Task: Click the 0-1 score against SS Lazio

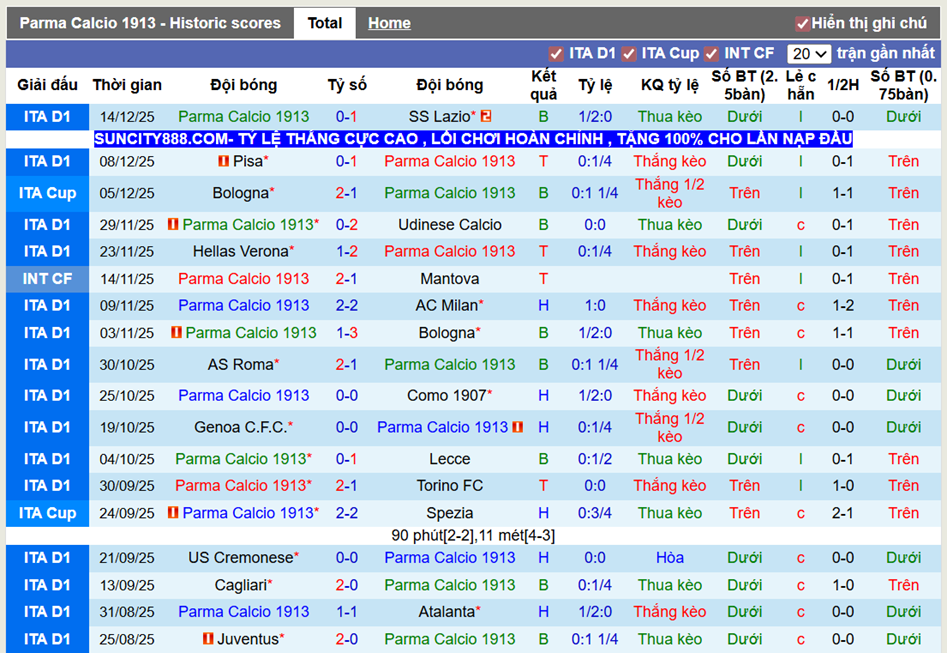Action: coord(347,117)
